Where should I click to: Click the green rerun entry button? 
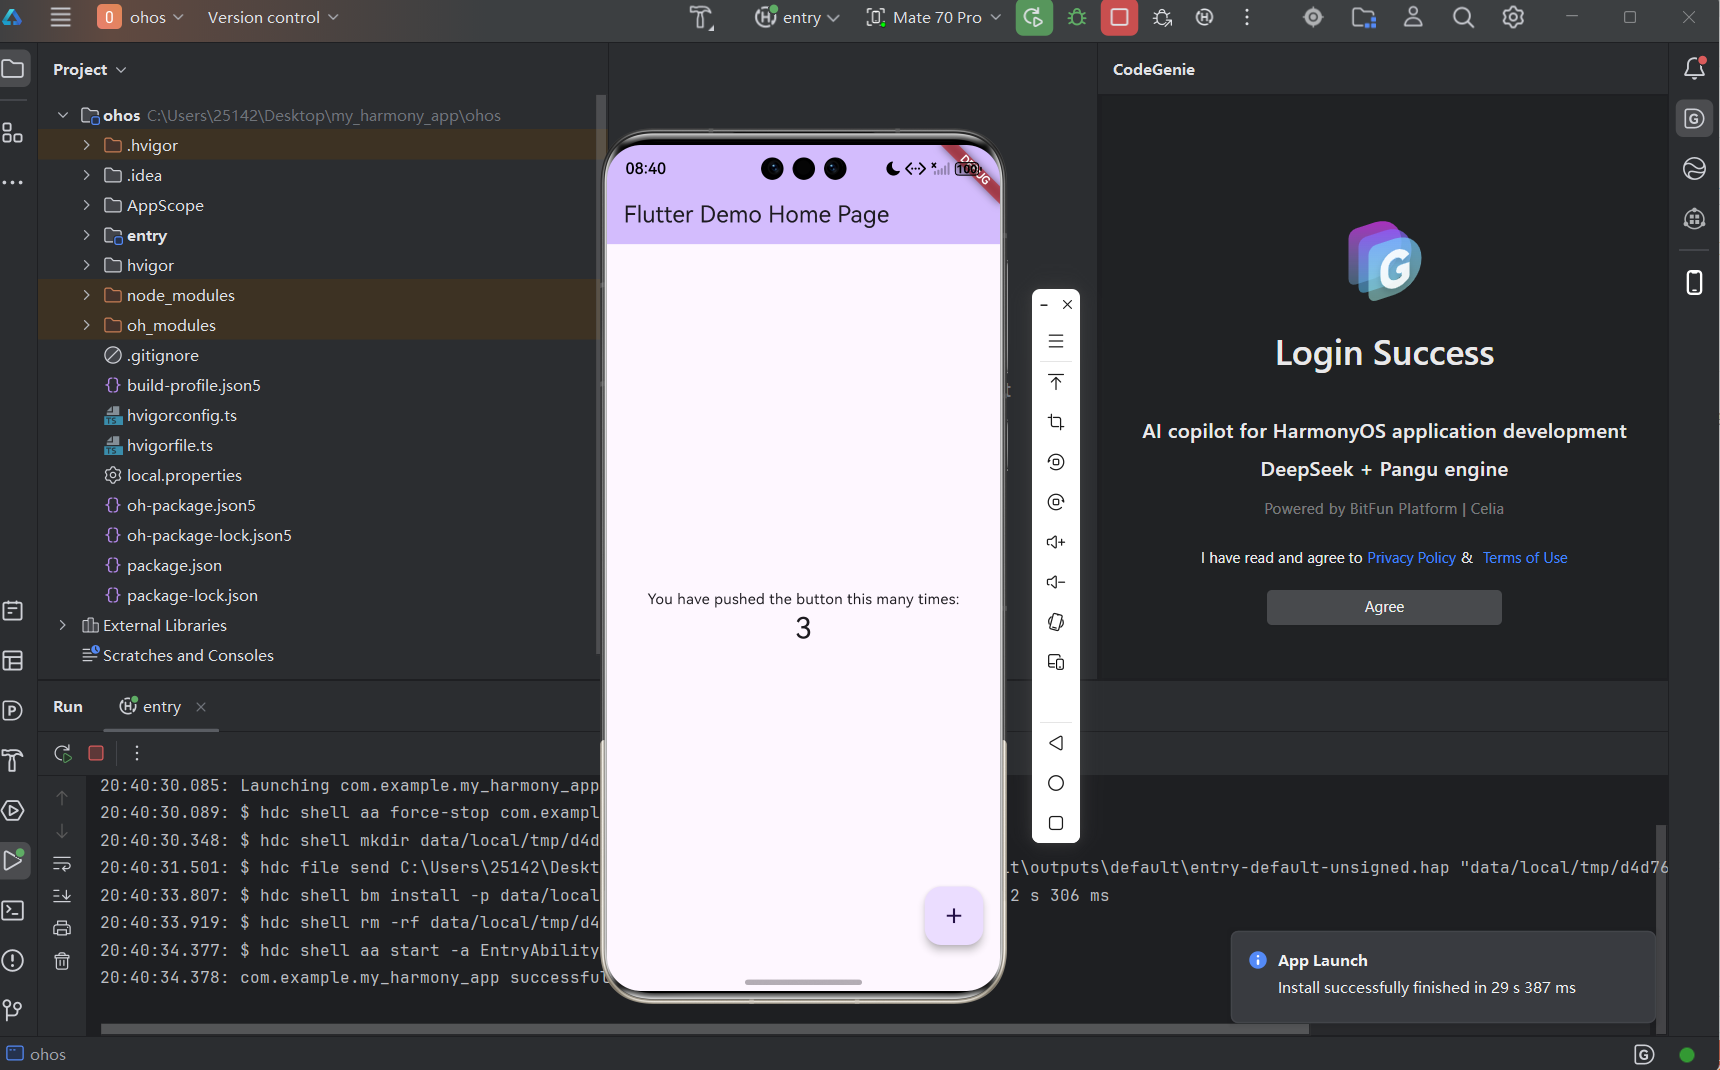pos(1034,17)
